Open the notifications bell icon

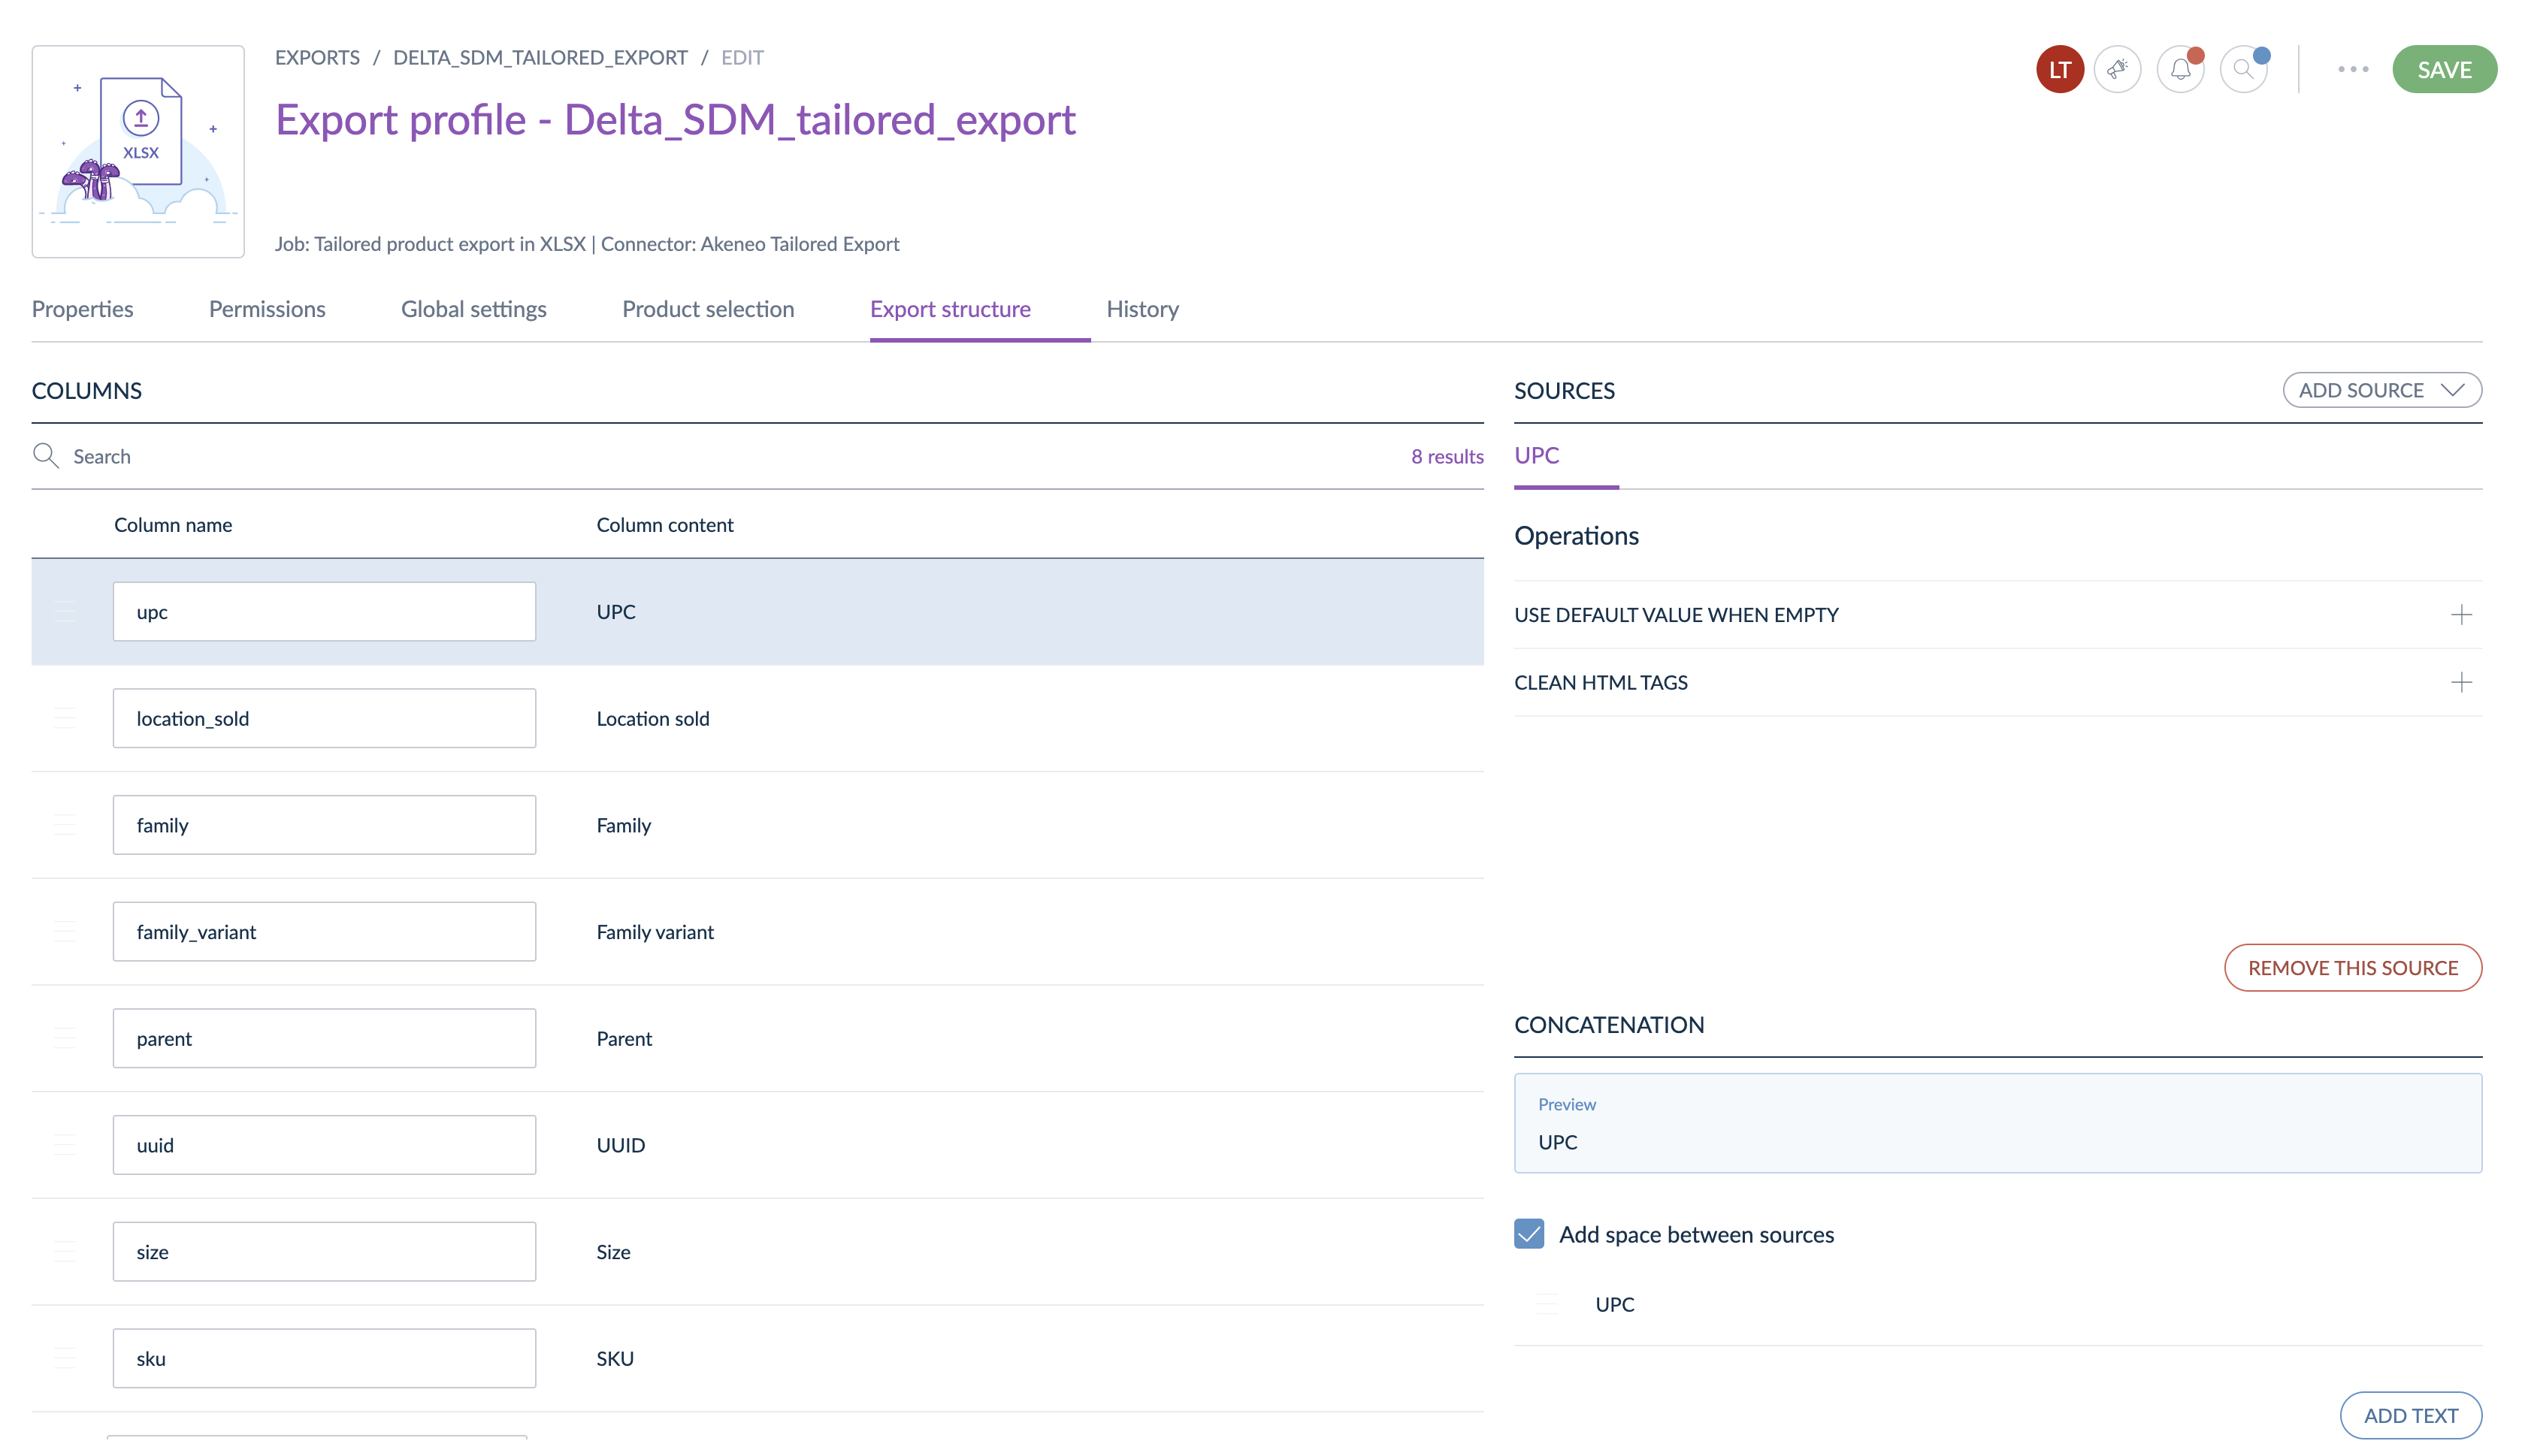click(x=2180, y=69)
